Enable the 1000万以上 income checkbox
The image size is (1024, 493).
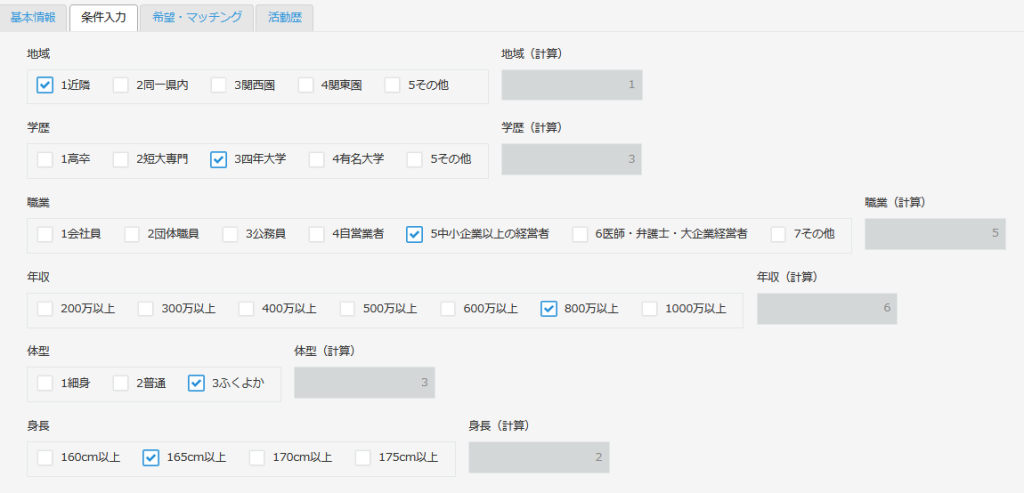click(650, 309)
